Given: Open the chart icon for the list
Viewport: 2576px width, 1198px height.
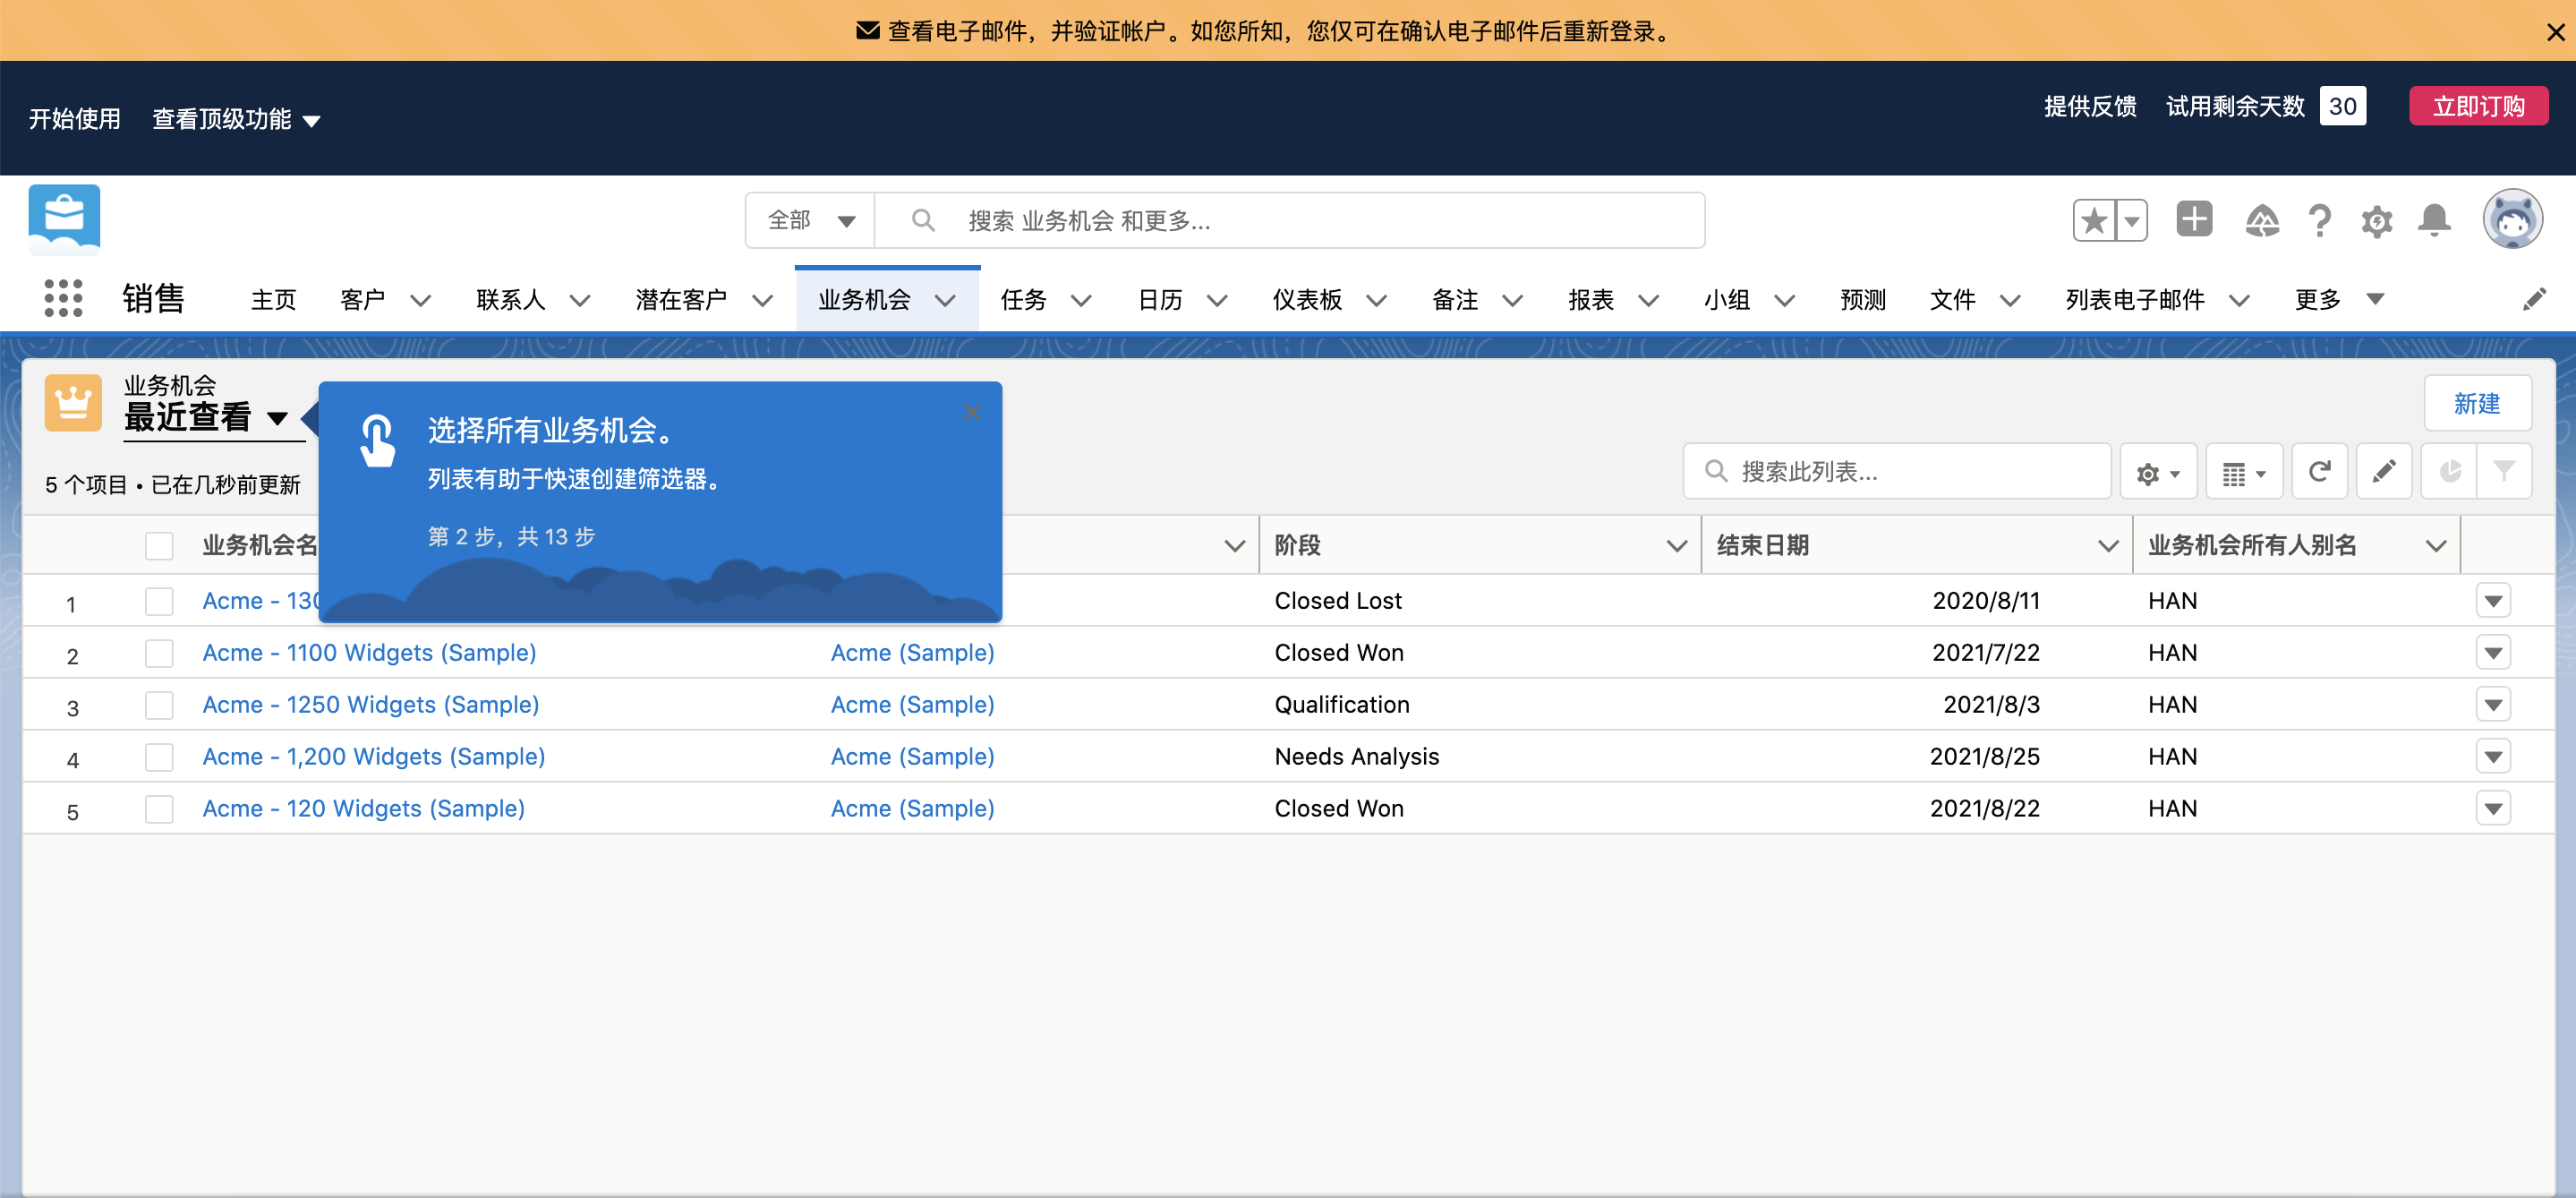Looking at the screenshot, I should [2449, 470].
